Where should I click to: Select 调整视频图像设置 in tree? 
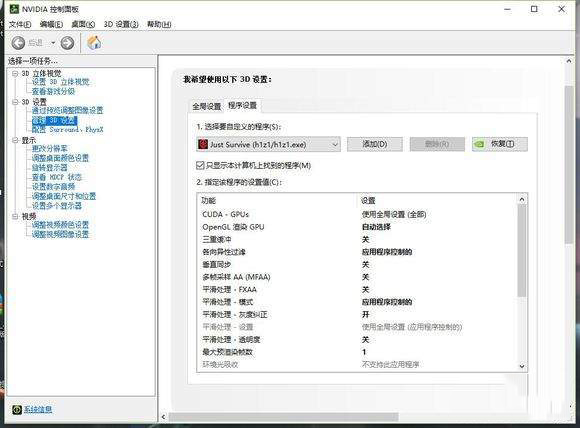[x=60, y=234]
